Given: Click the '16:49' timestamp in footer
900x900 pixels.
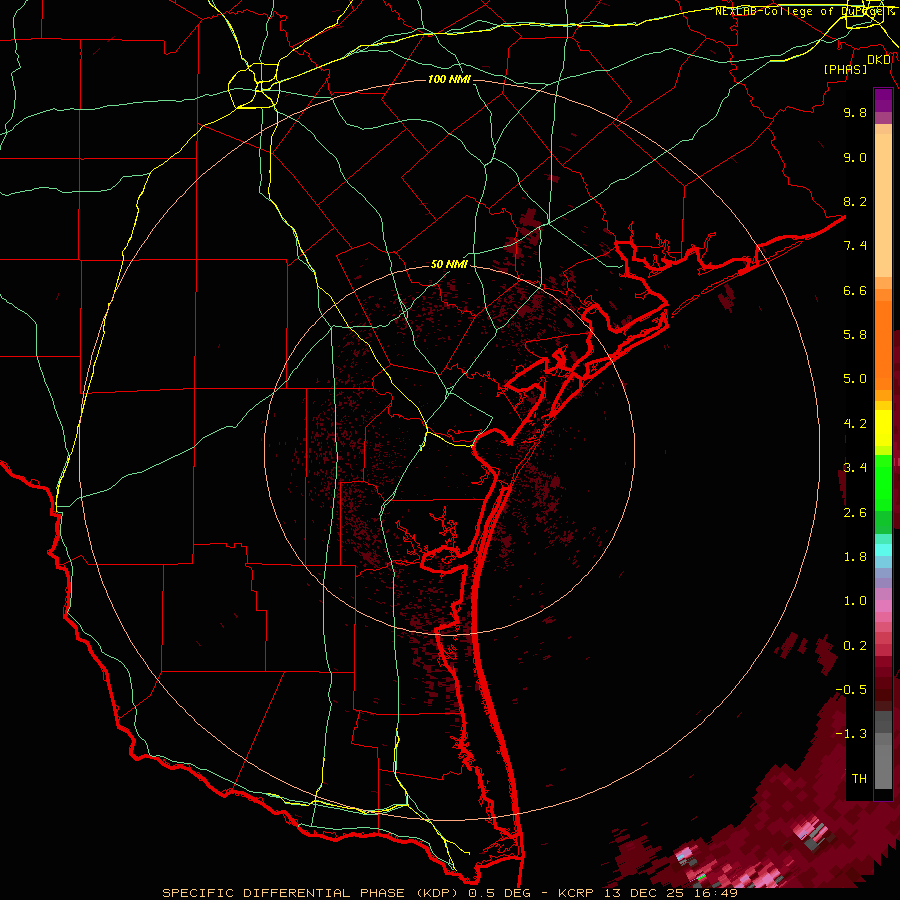Looking at the screenshot, I should pyautogui.click(x=714, y=893).
